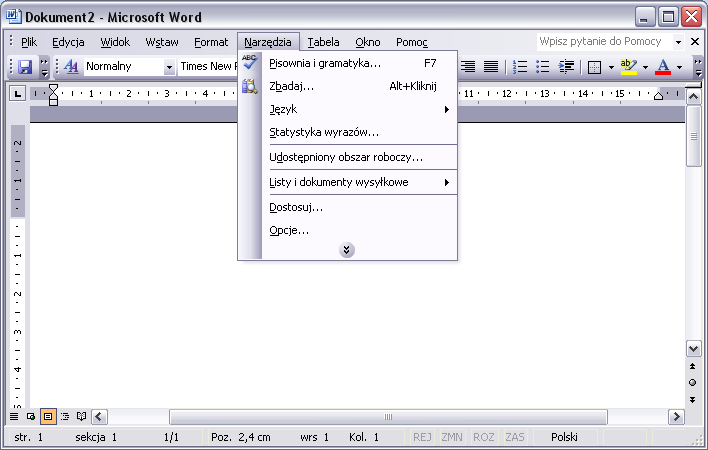Click the horizontal scrollbar thumb
This screenshot has width=708, height=450.
point(388,417)
